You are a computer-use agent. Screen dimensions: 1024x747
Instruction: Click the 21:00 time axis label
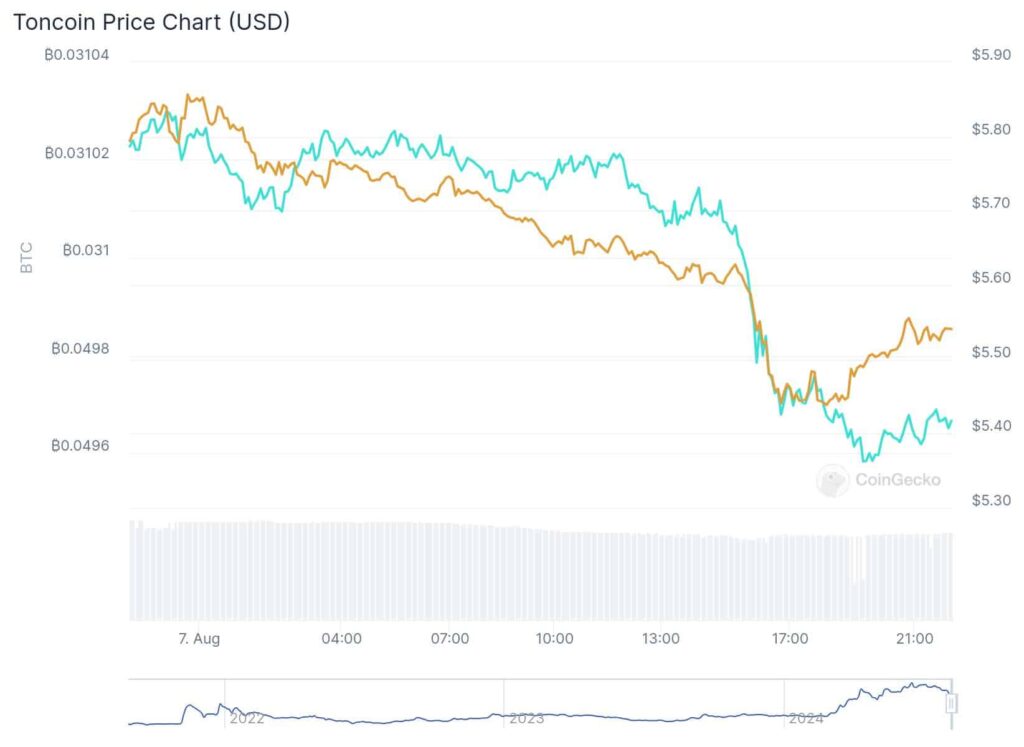pos(914,639)
